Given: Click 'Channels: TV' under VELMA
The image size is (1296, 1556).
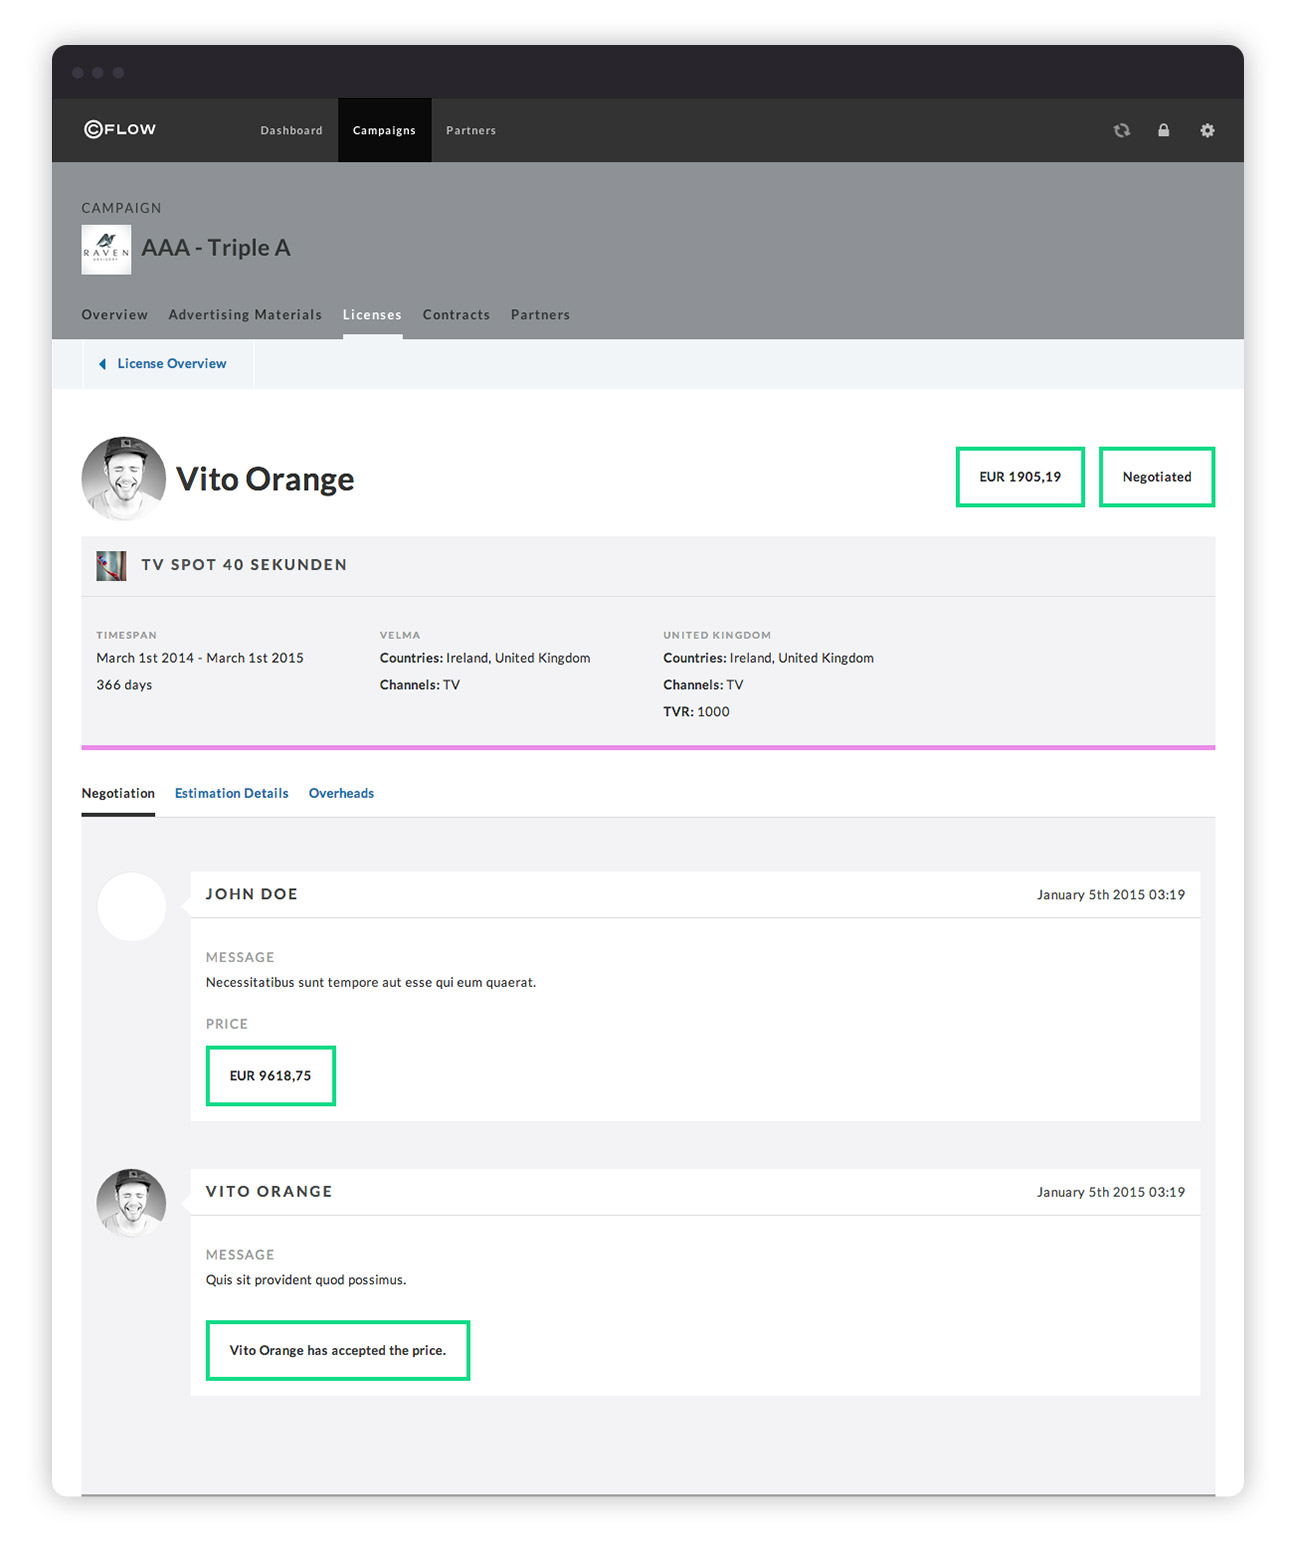Looking at the screenshot, I should click(420, 685).
